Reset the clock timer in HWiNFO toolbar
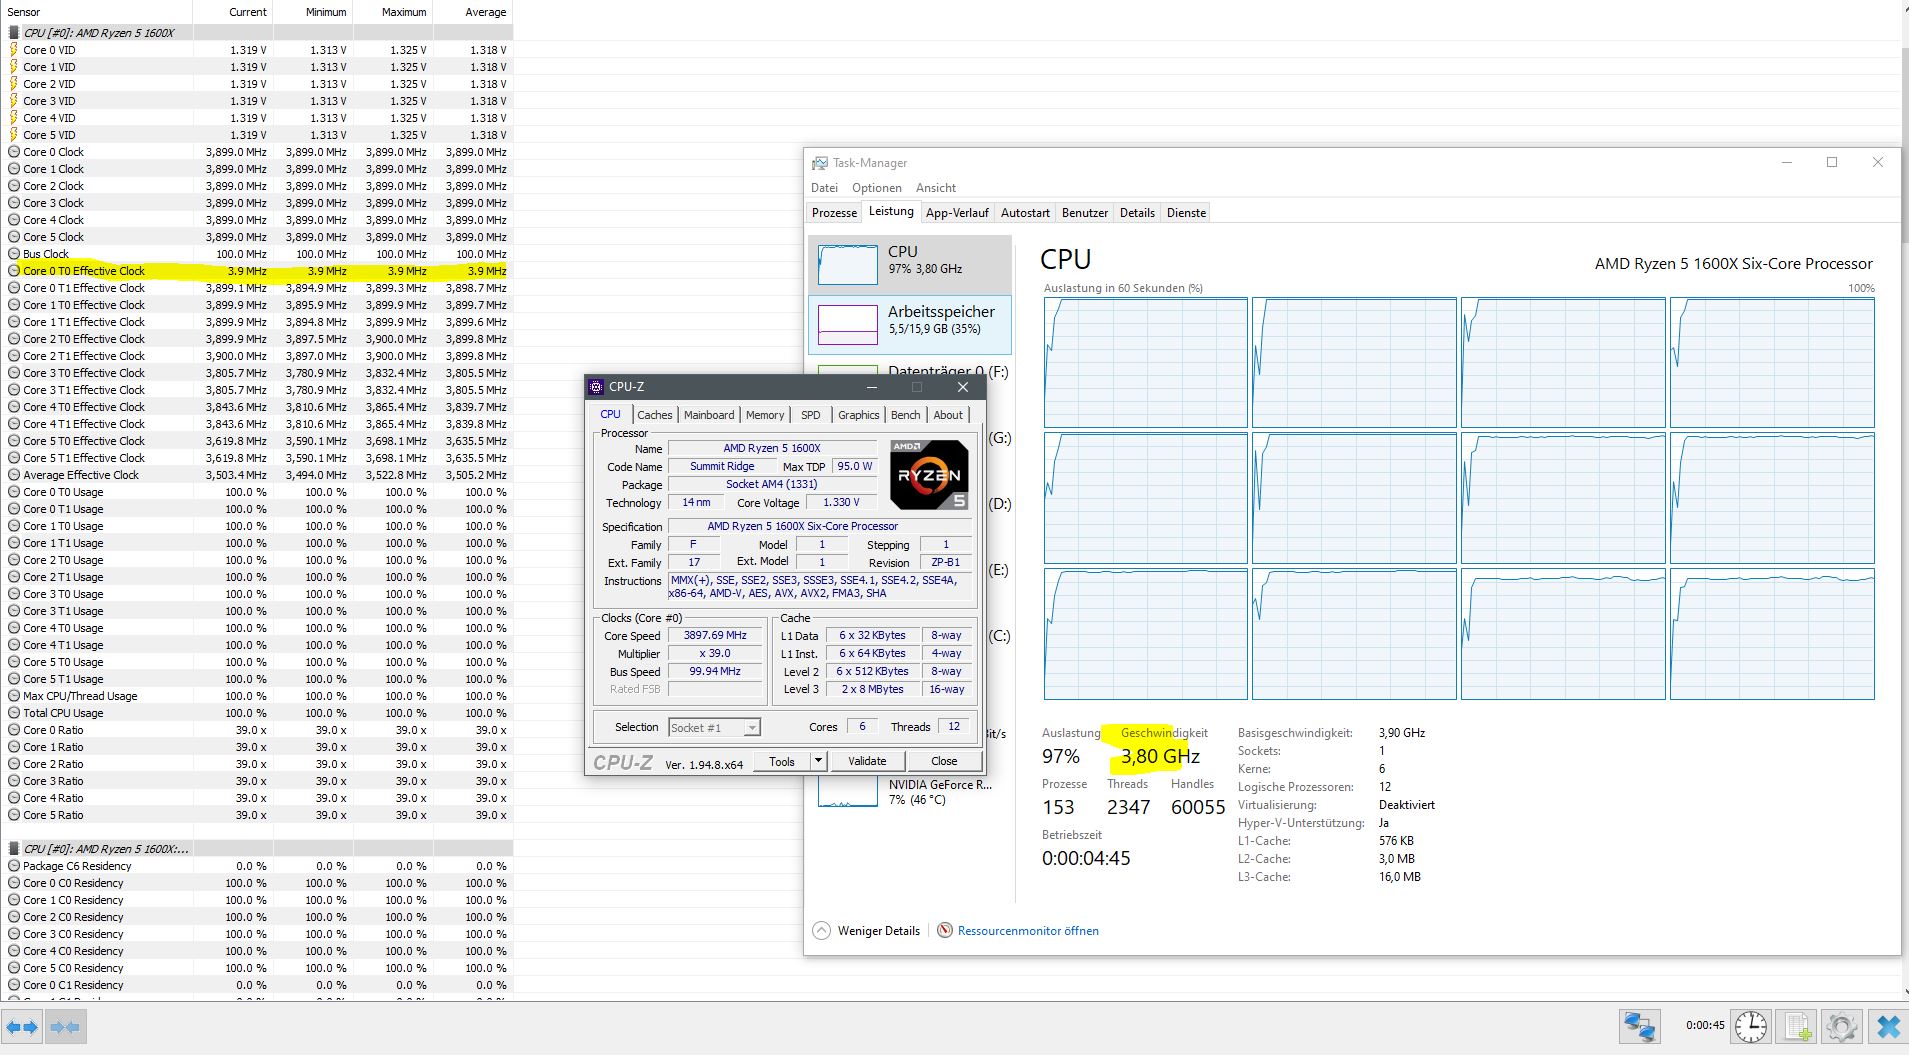This screenshot has height=1055, width=1909. (x=1751, y=1026)
